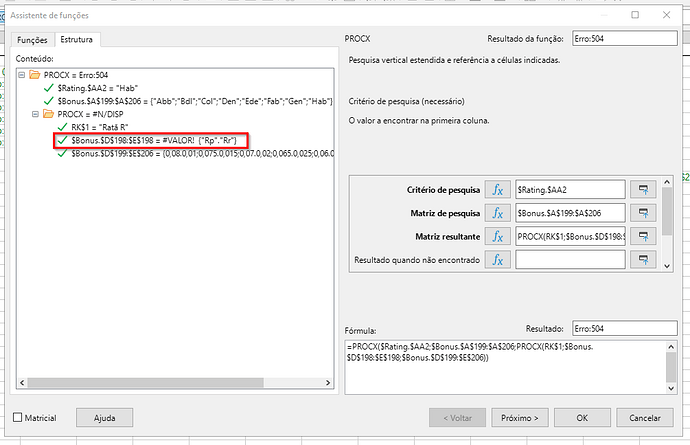Advance with Próximo button
This screenshot has width=690, height=445.
click(x=520, y=418)
